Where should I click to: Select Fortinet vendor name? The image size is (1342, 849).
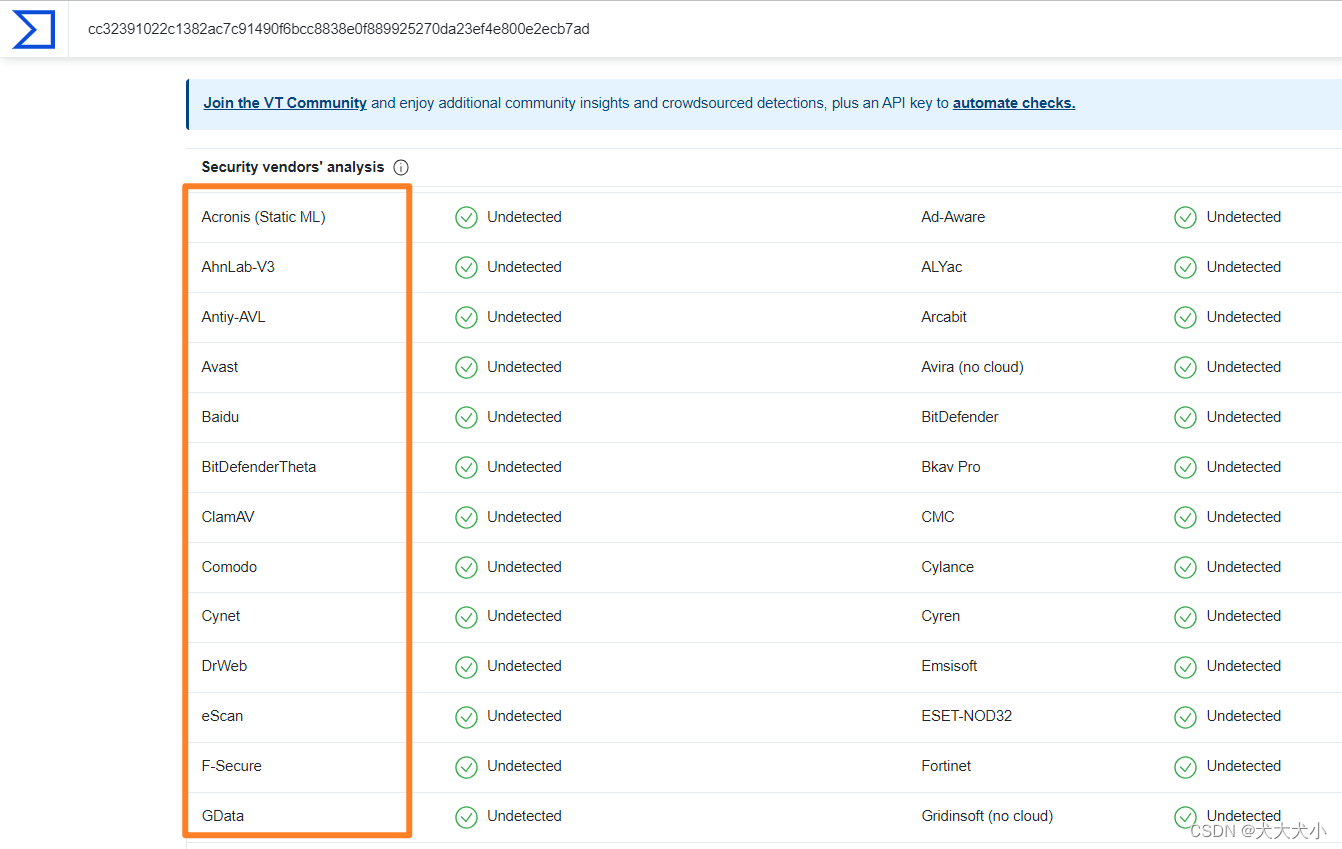coord(946,766)
